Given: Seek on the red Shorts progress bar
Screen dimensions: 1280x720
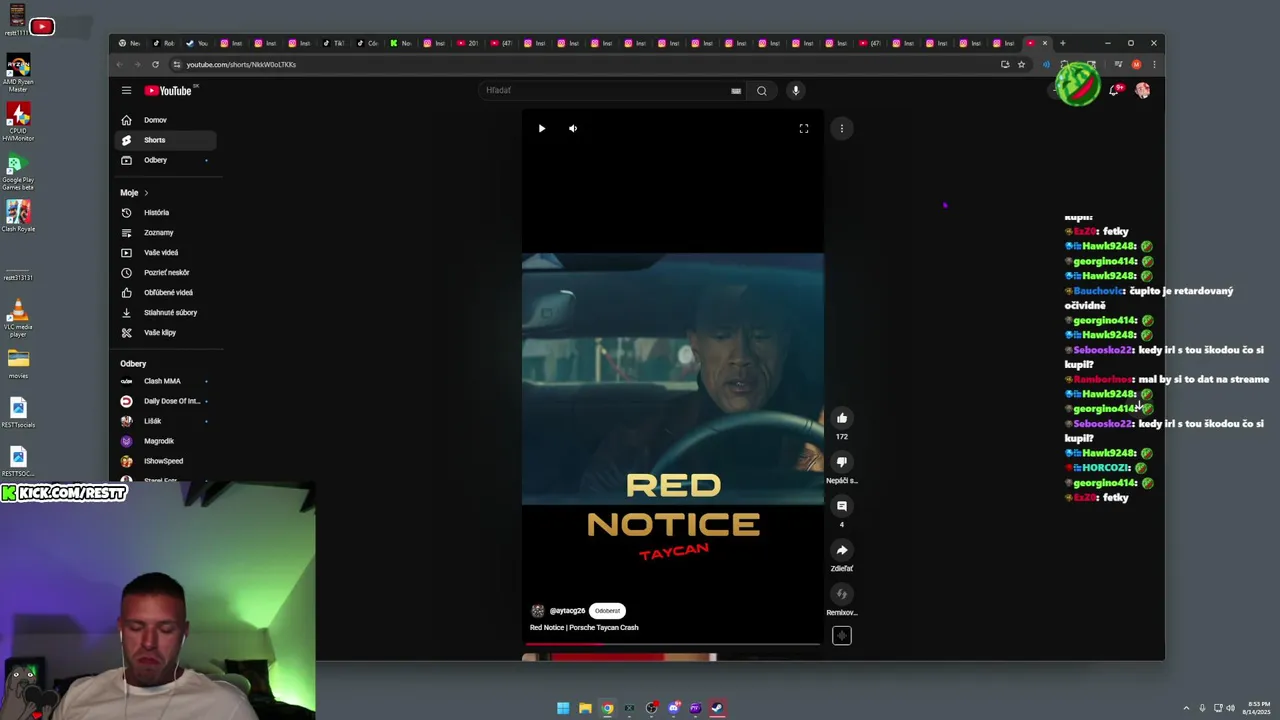Looking at the screenshot, I should click(672, 644).
